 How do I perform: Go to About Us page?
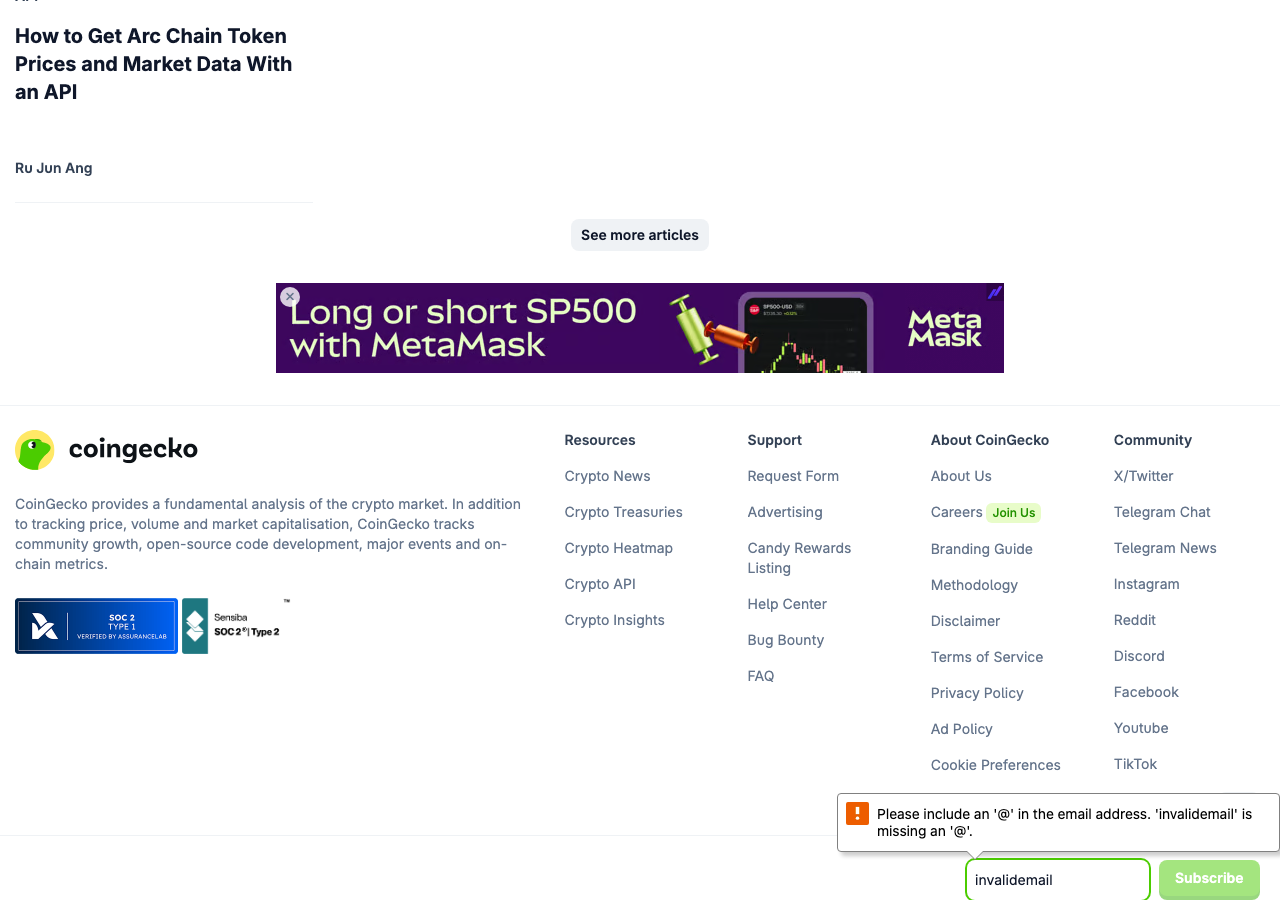click(961, 476)
